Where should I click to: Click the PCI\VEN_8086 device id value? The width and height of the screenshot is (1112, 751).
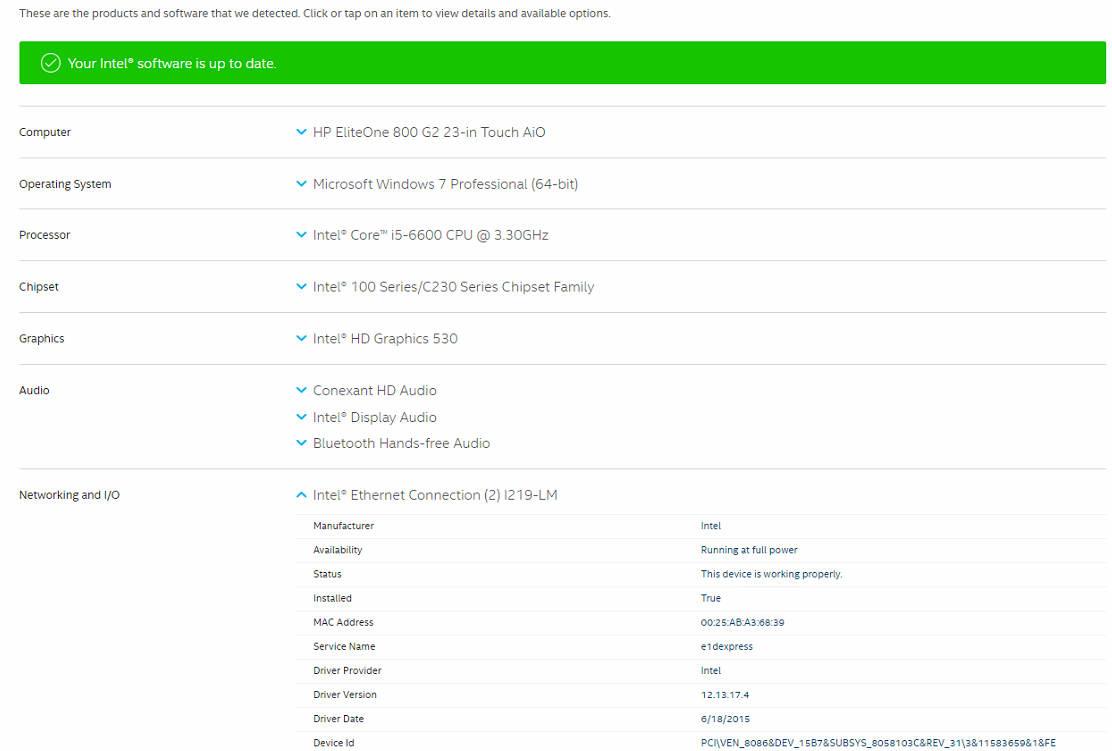point(878,743)
